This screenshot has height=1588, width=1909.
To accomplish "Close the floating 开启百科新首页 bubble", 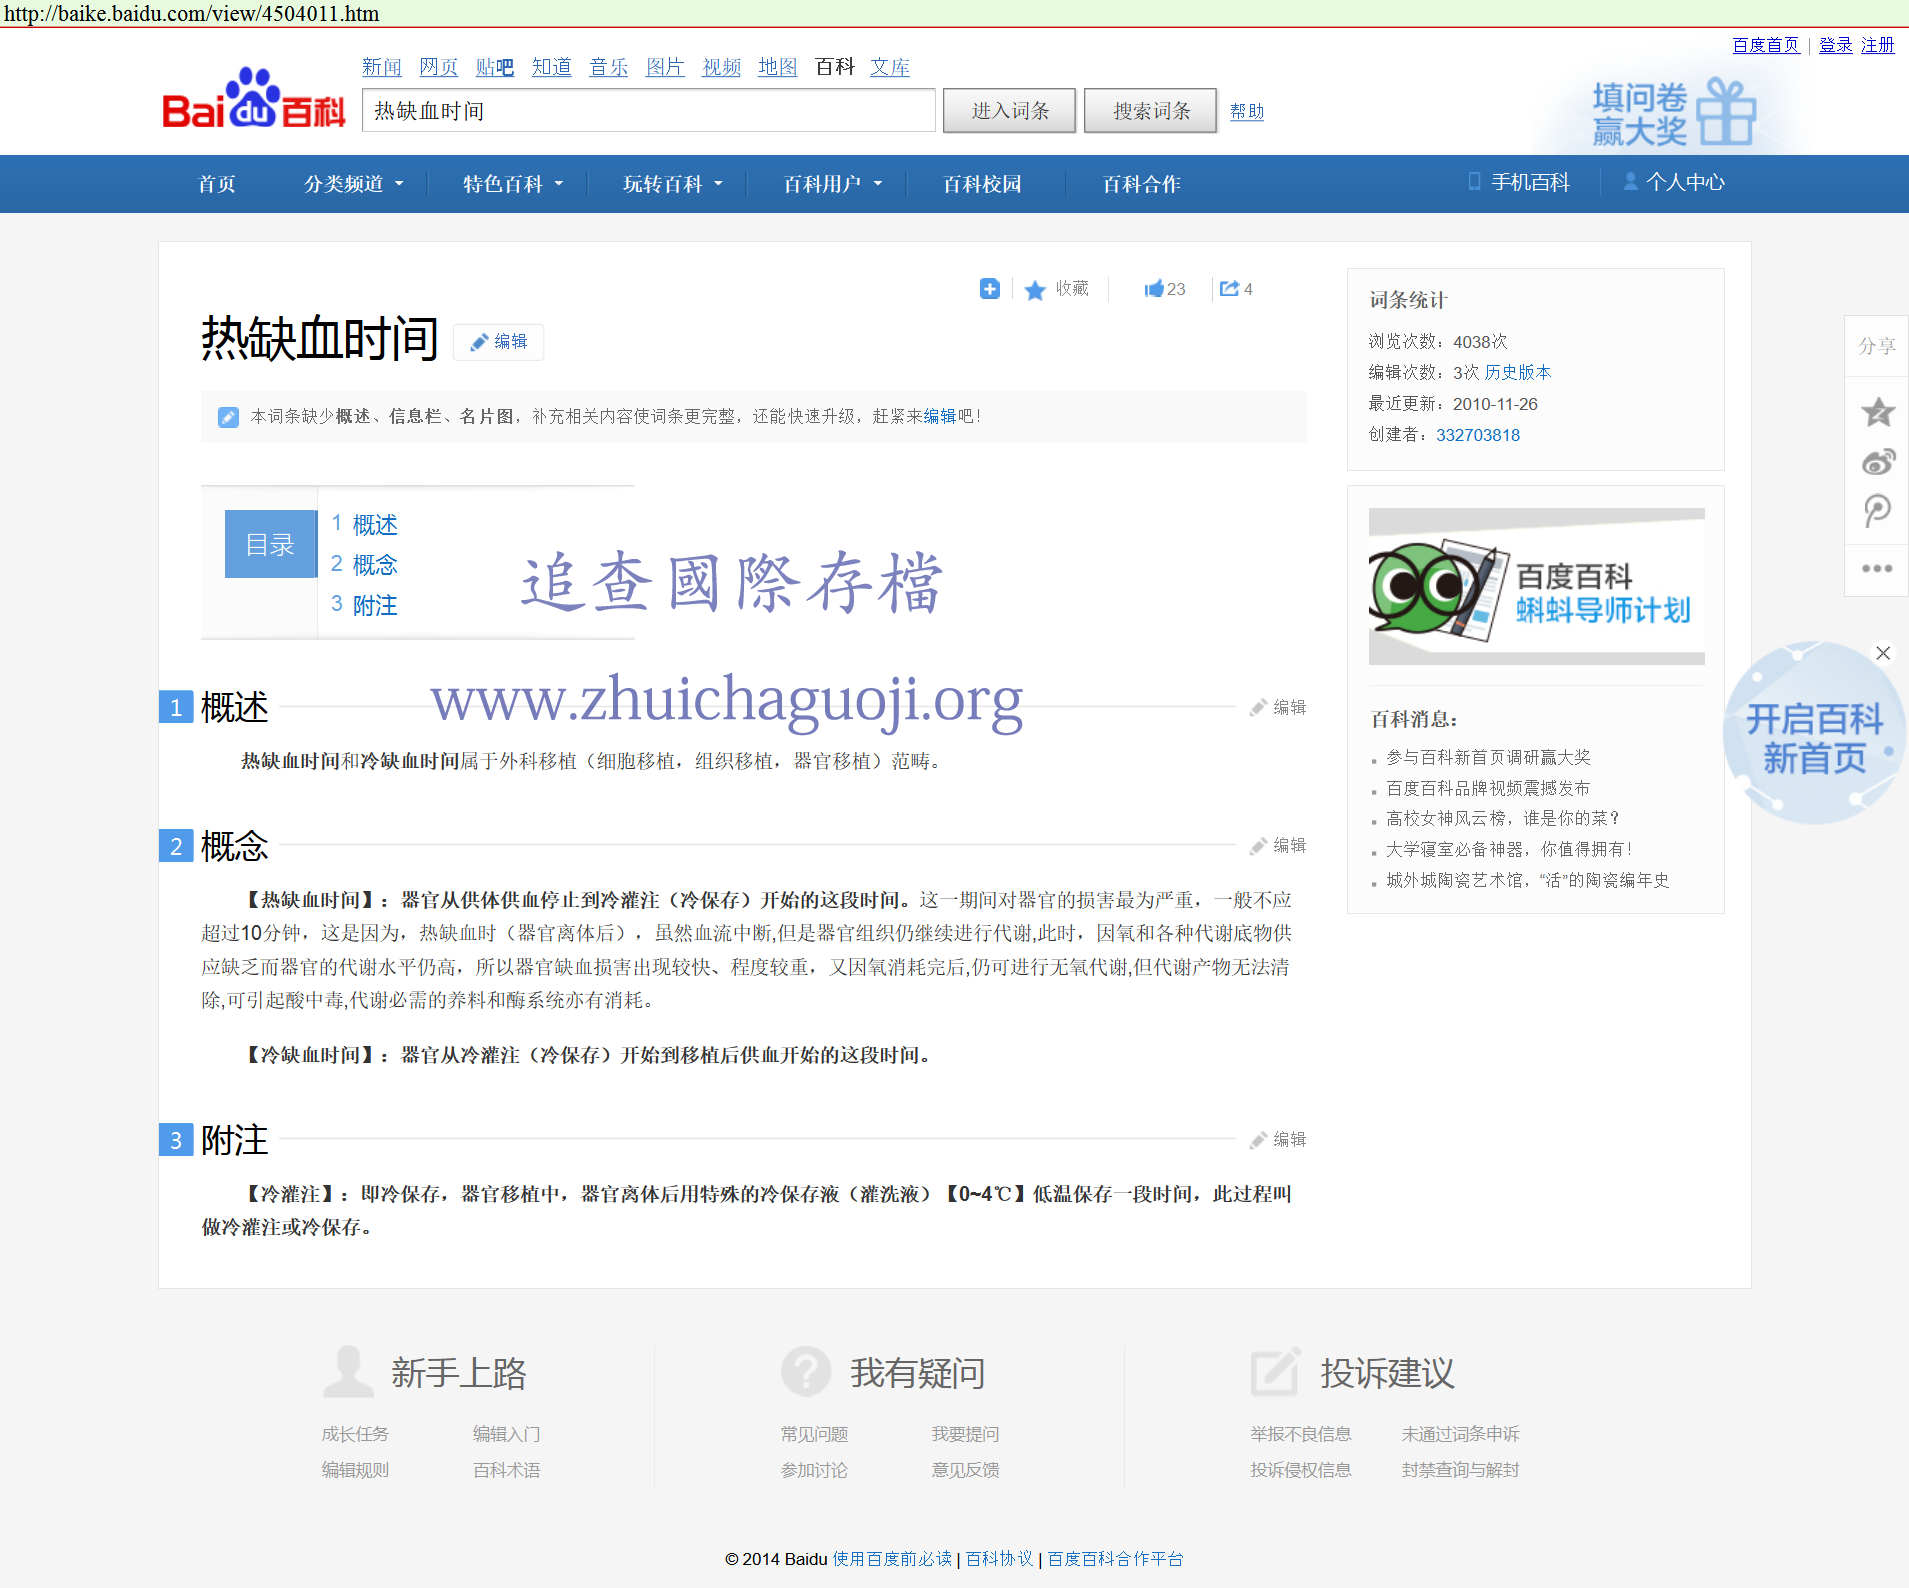I will pyautogui.click(x=1883, y=653).
